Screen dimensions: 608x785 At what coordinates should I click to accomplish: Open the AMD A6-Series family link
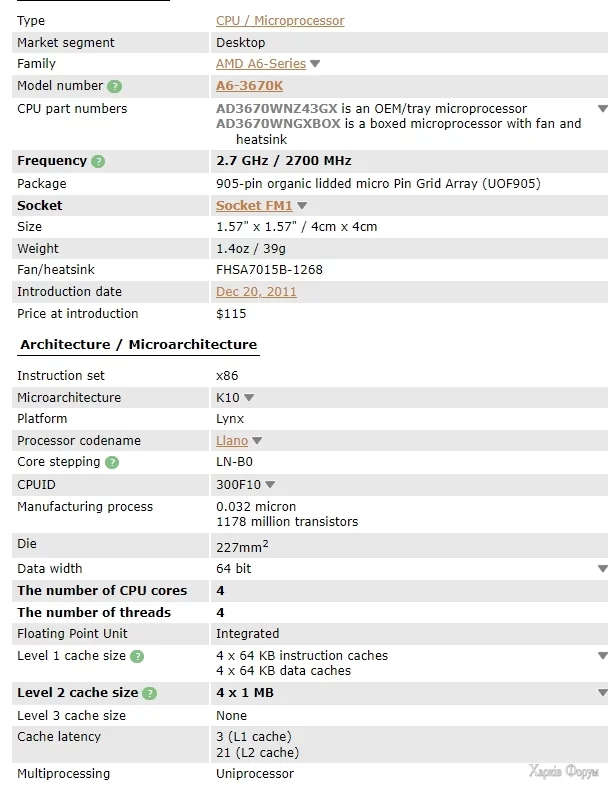[x=260, y=64]
